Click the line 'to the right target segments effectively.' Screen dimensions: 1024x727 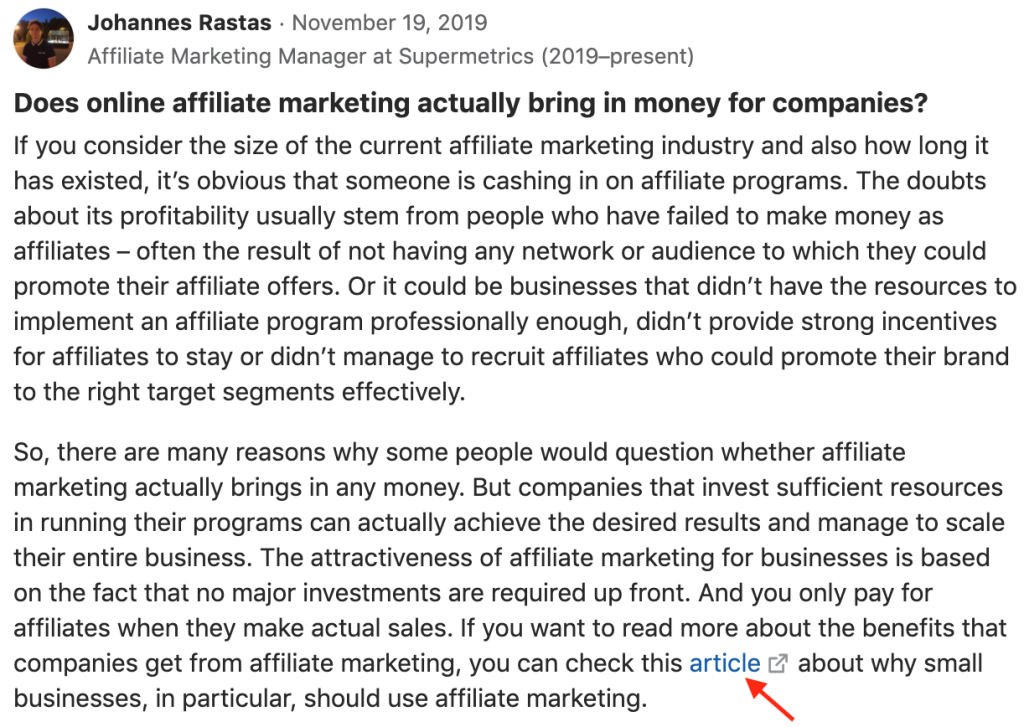pos(240,393)
